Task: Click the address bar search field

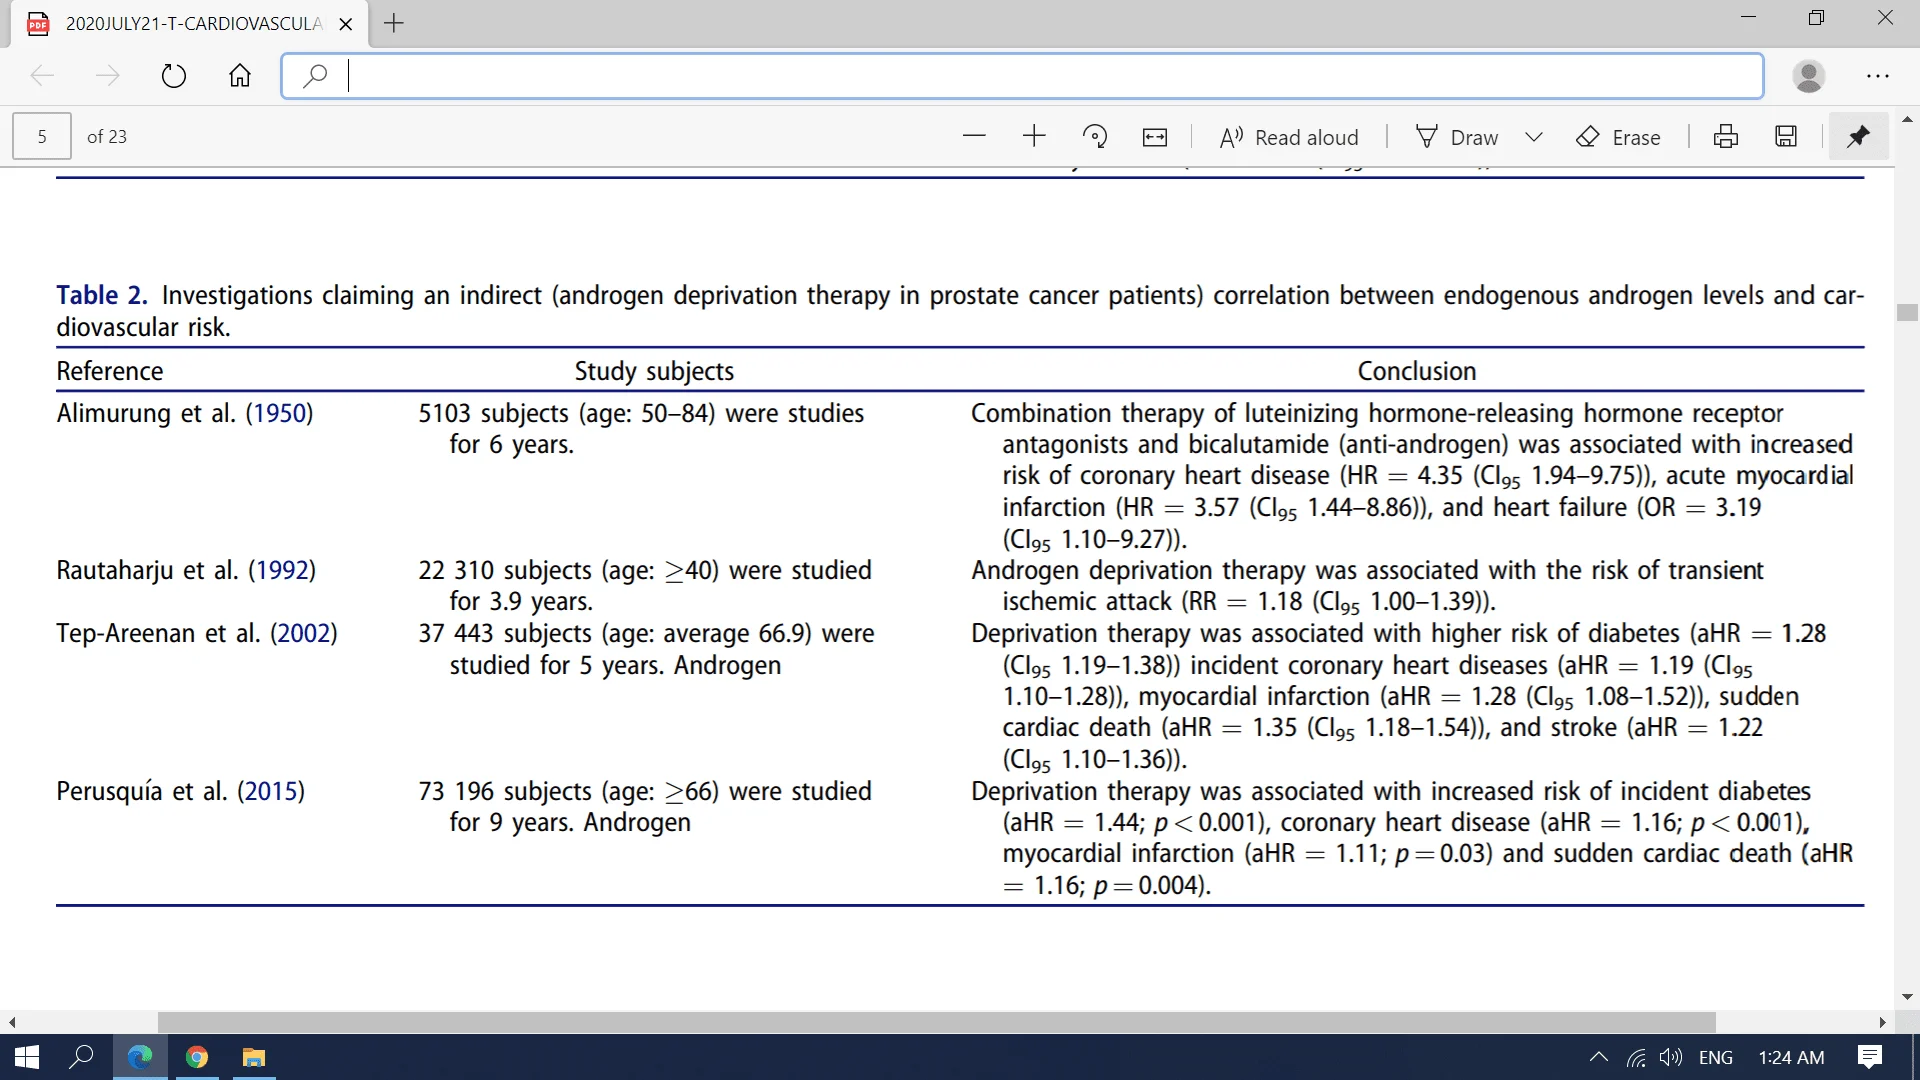Action: 1022,76
